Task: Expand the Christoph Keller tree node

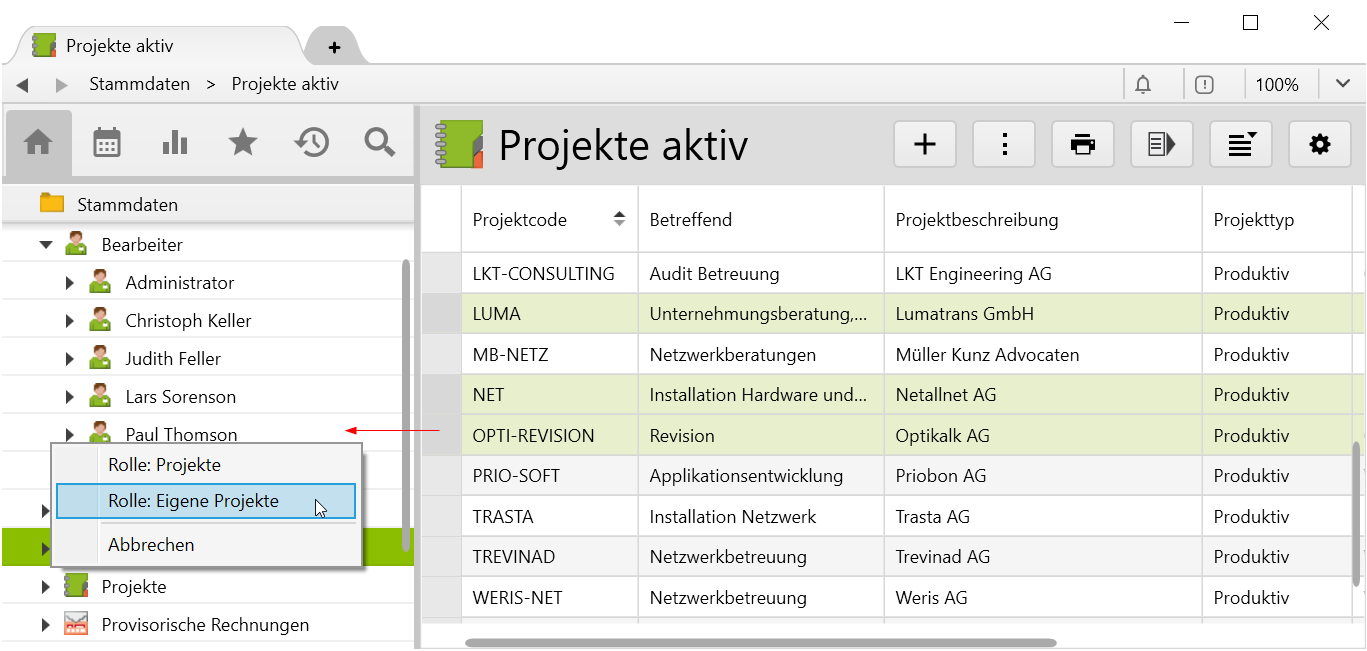Action: coord(69,321)
